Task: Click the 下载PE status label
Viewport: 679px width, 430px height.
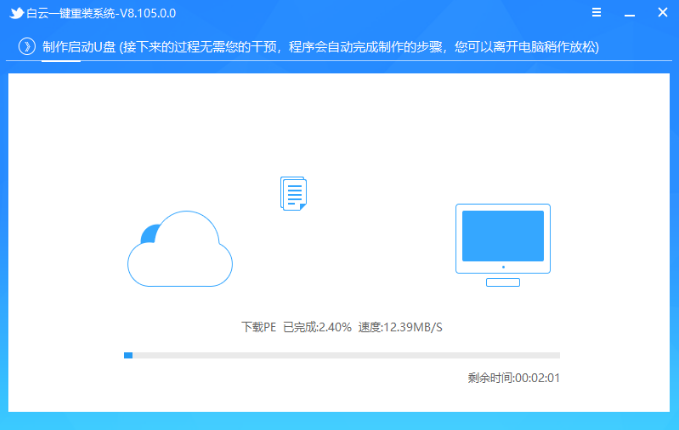Action: tap(258, 327)
